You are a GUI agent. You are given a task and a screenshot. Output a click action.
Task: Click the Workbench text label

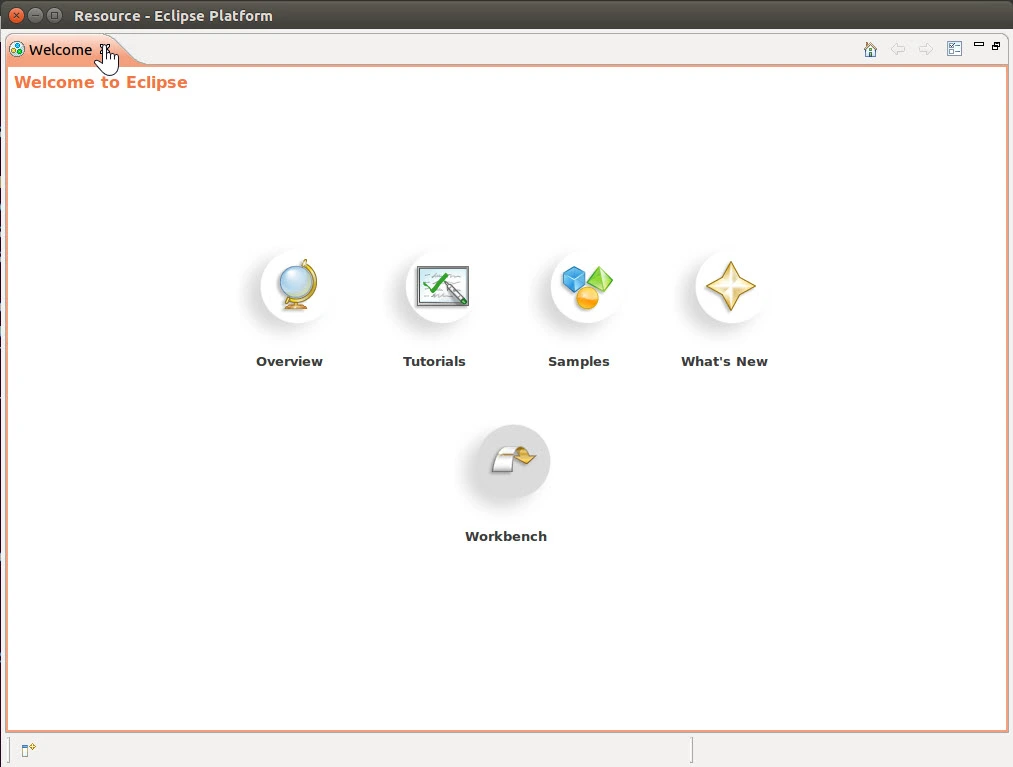tap(506, 537)
